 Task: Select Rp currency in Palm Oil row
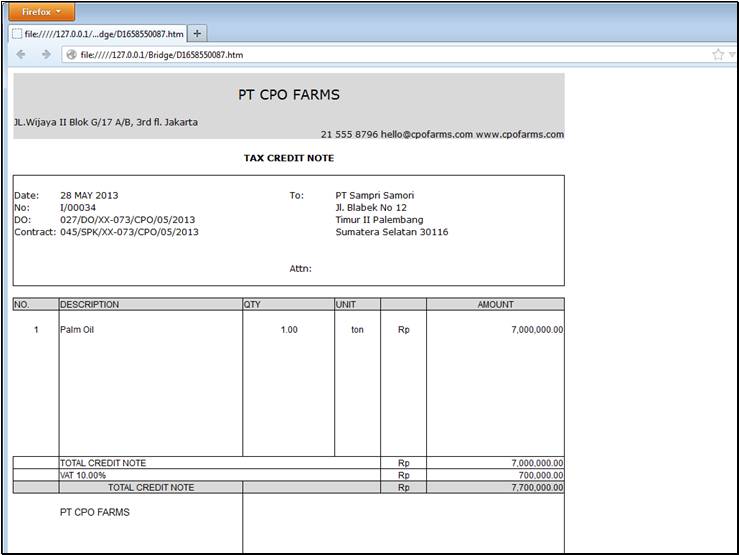tap(403, 330)
